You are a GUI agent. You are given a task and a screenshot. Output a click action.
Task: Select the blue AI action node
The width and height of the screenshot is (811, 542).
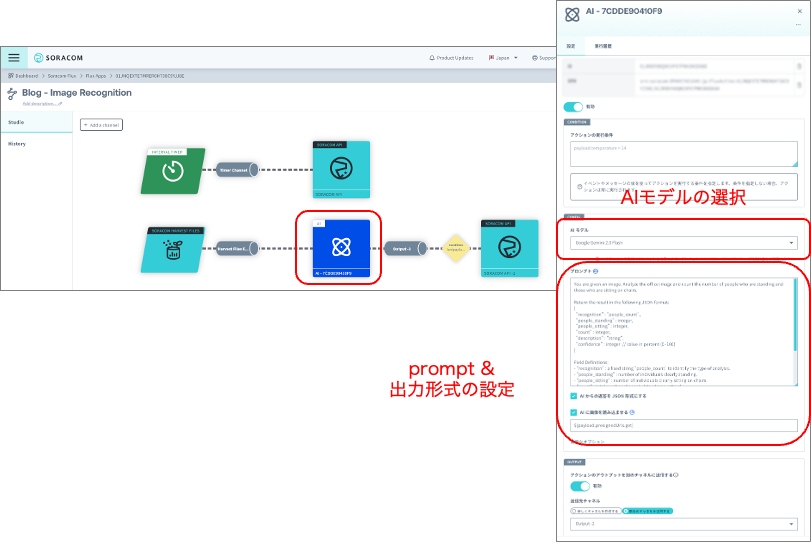341,248
